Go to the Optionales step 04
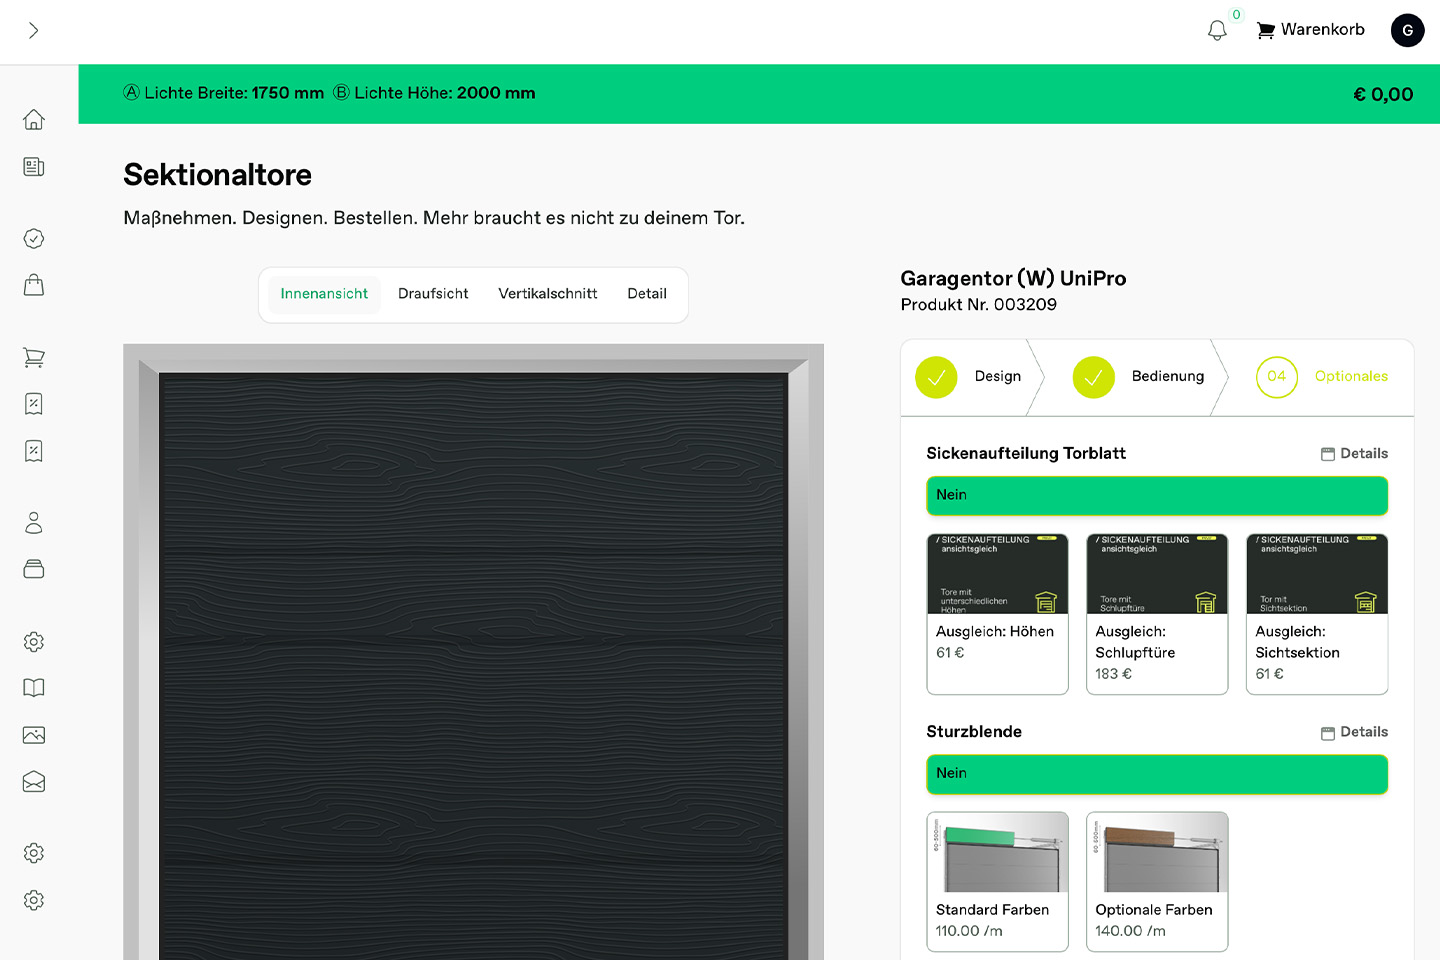Screen dimensions: 1440x960 pyautogui.click(x=1323, y=377)
